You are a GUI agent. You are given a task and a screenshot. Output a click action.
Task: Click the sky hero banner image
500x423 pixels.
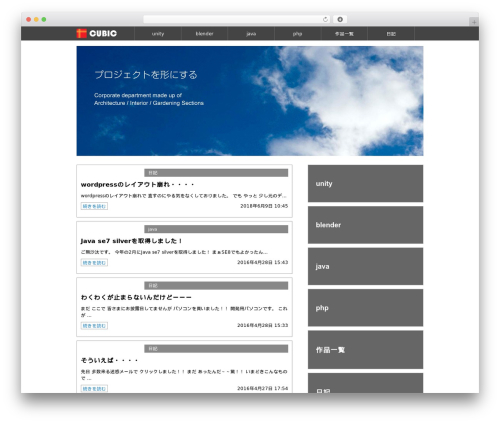coord(250,101)
